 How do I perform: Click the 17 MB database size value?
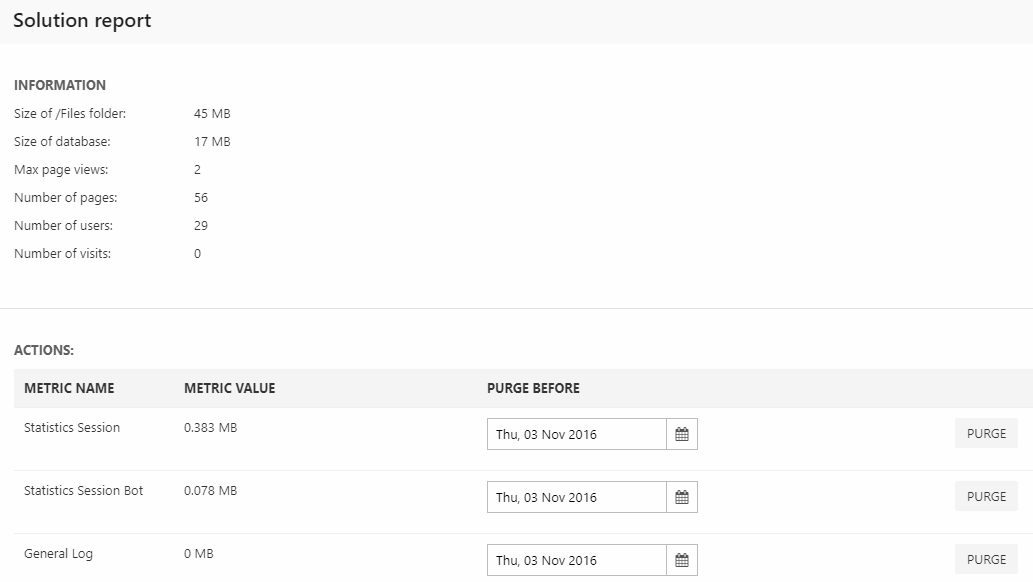[x=212, y=142]
